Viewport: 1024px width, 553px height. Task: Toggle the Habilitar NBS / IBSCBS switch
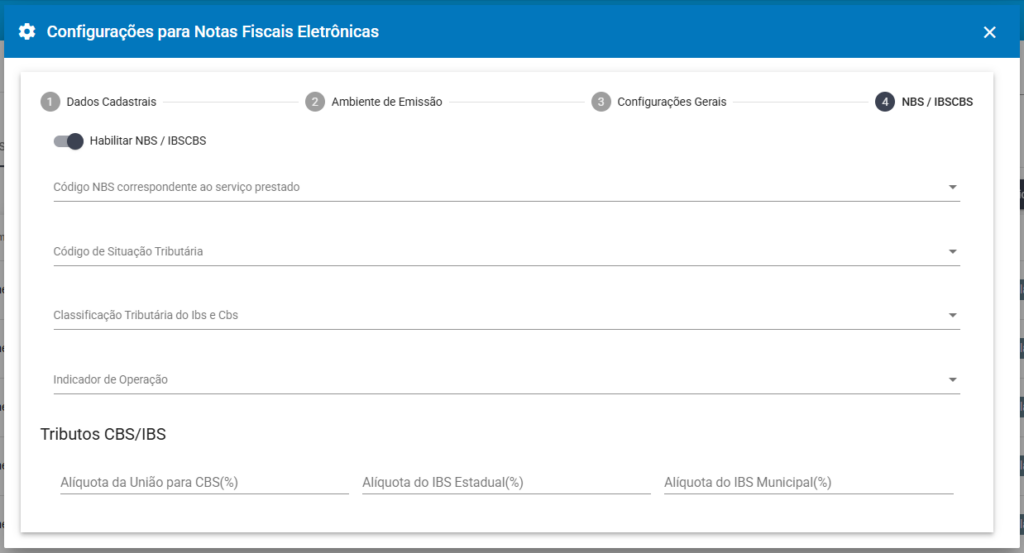68,141
